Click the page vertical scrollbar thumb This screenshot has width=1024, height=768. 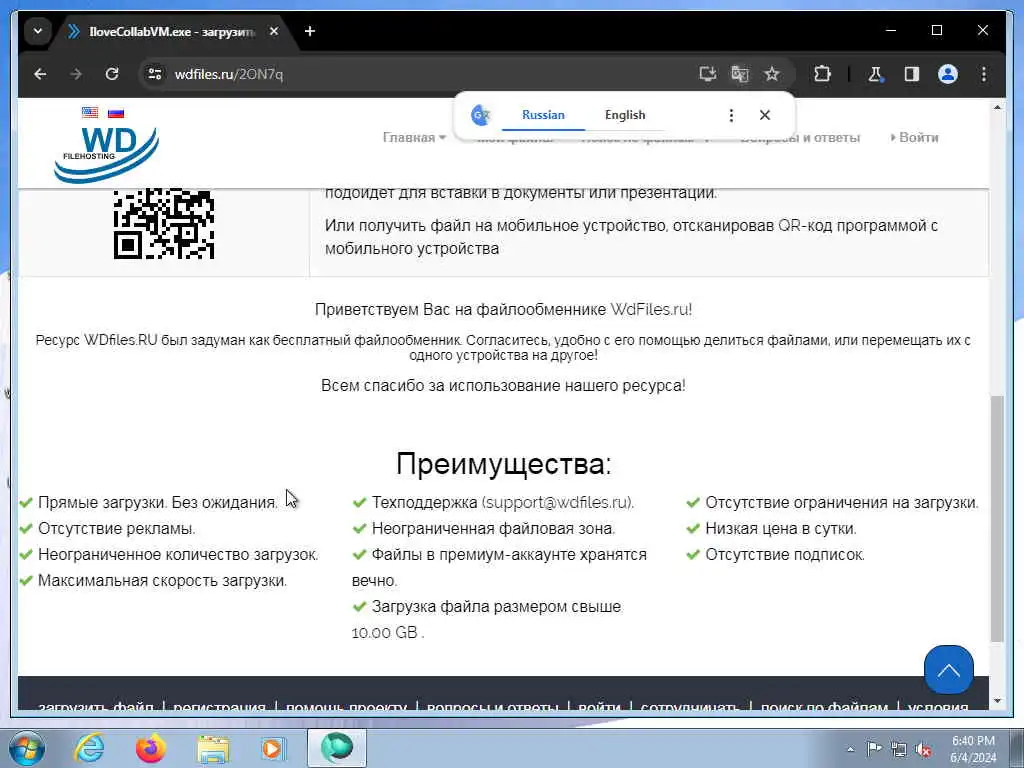[x=997, y=519]
